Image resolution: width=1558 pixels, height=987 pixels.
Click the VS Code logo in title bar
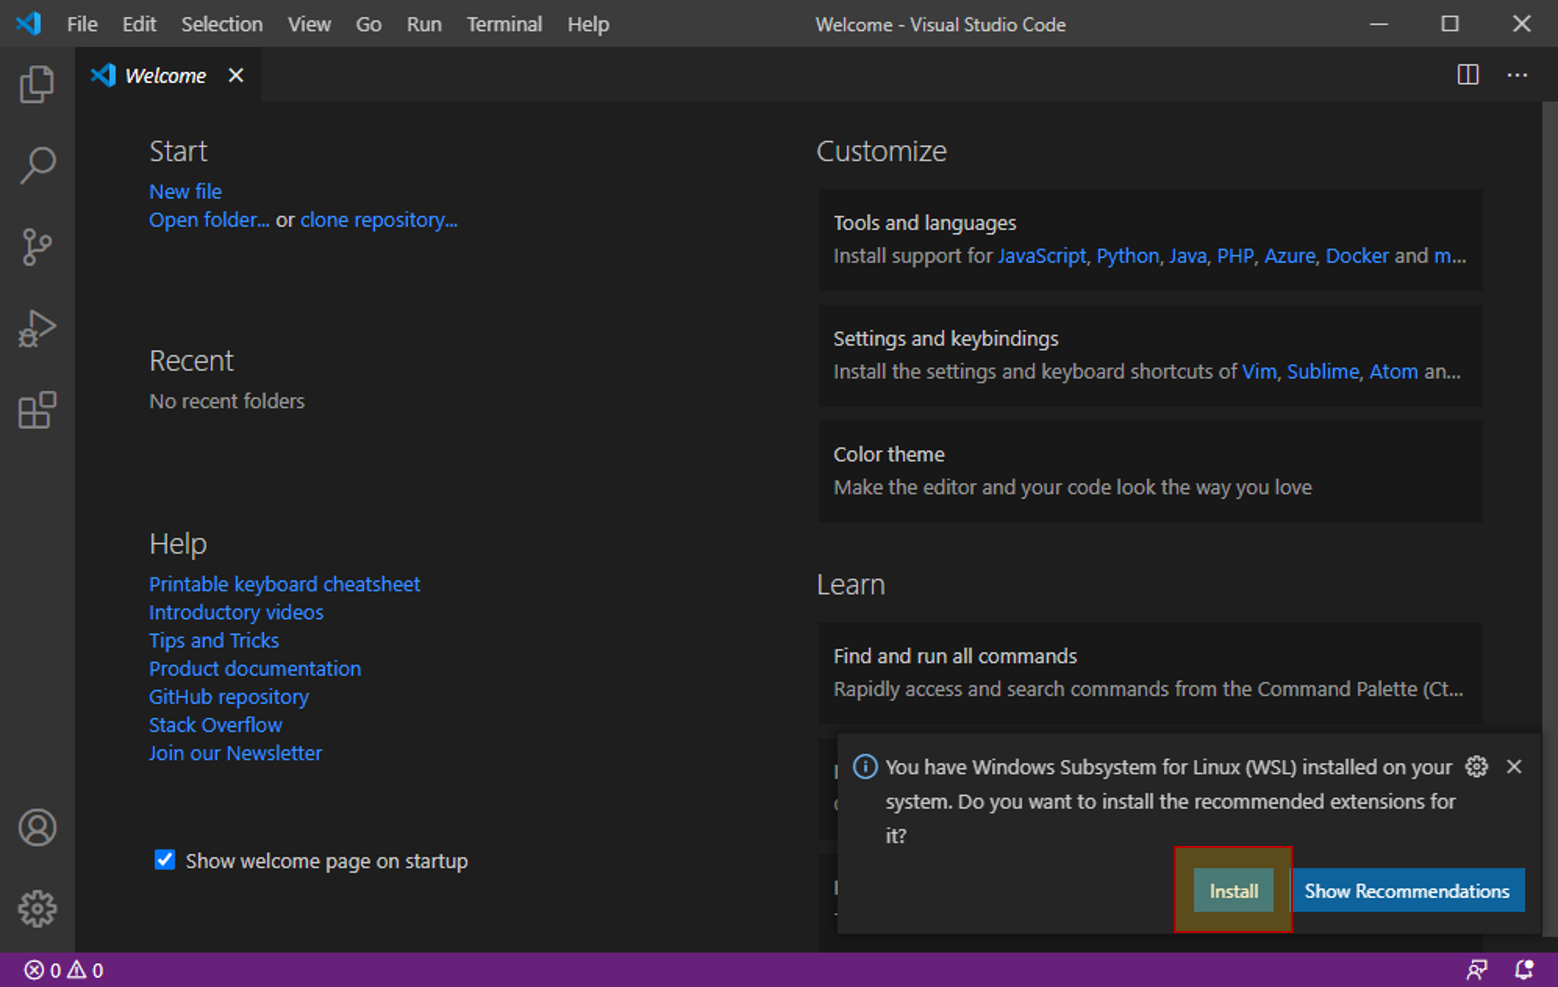pyautogui.click(x=28, y=23)
